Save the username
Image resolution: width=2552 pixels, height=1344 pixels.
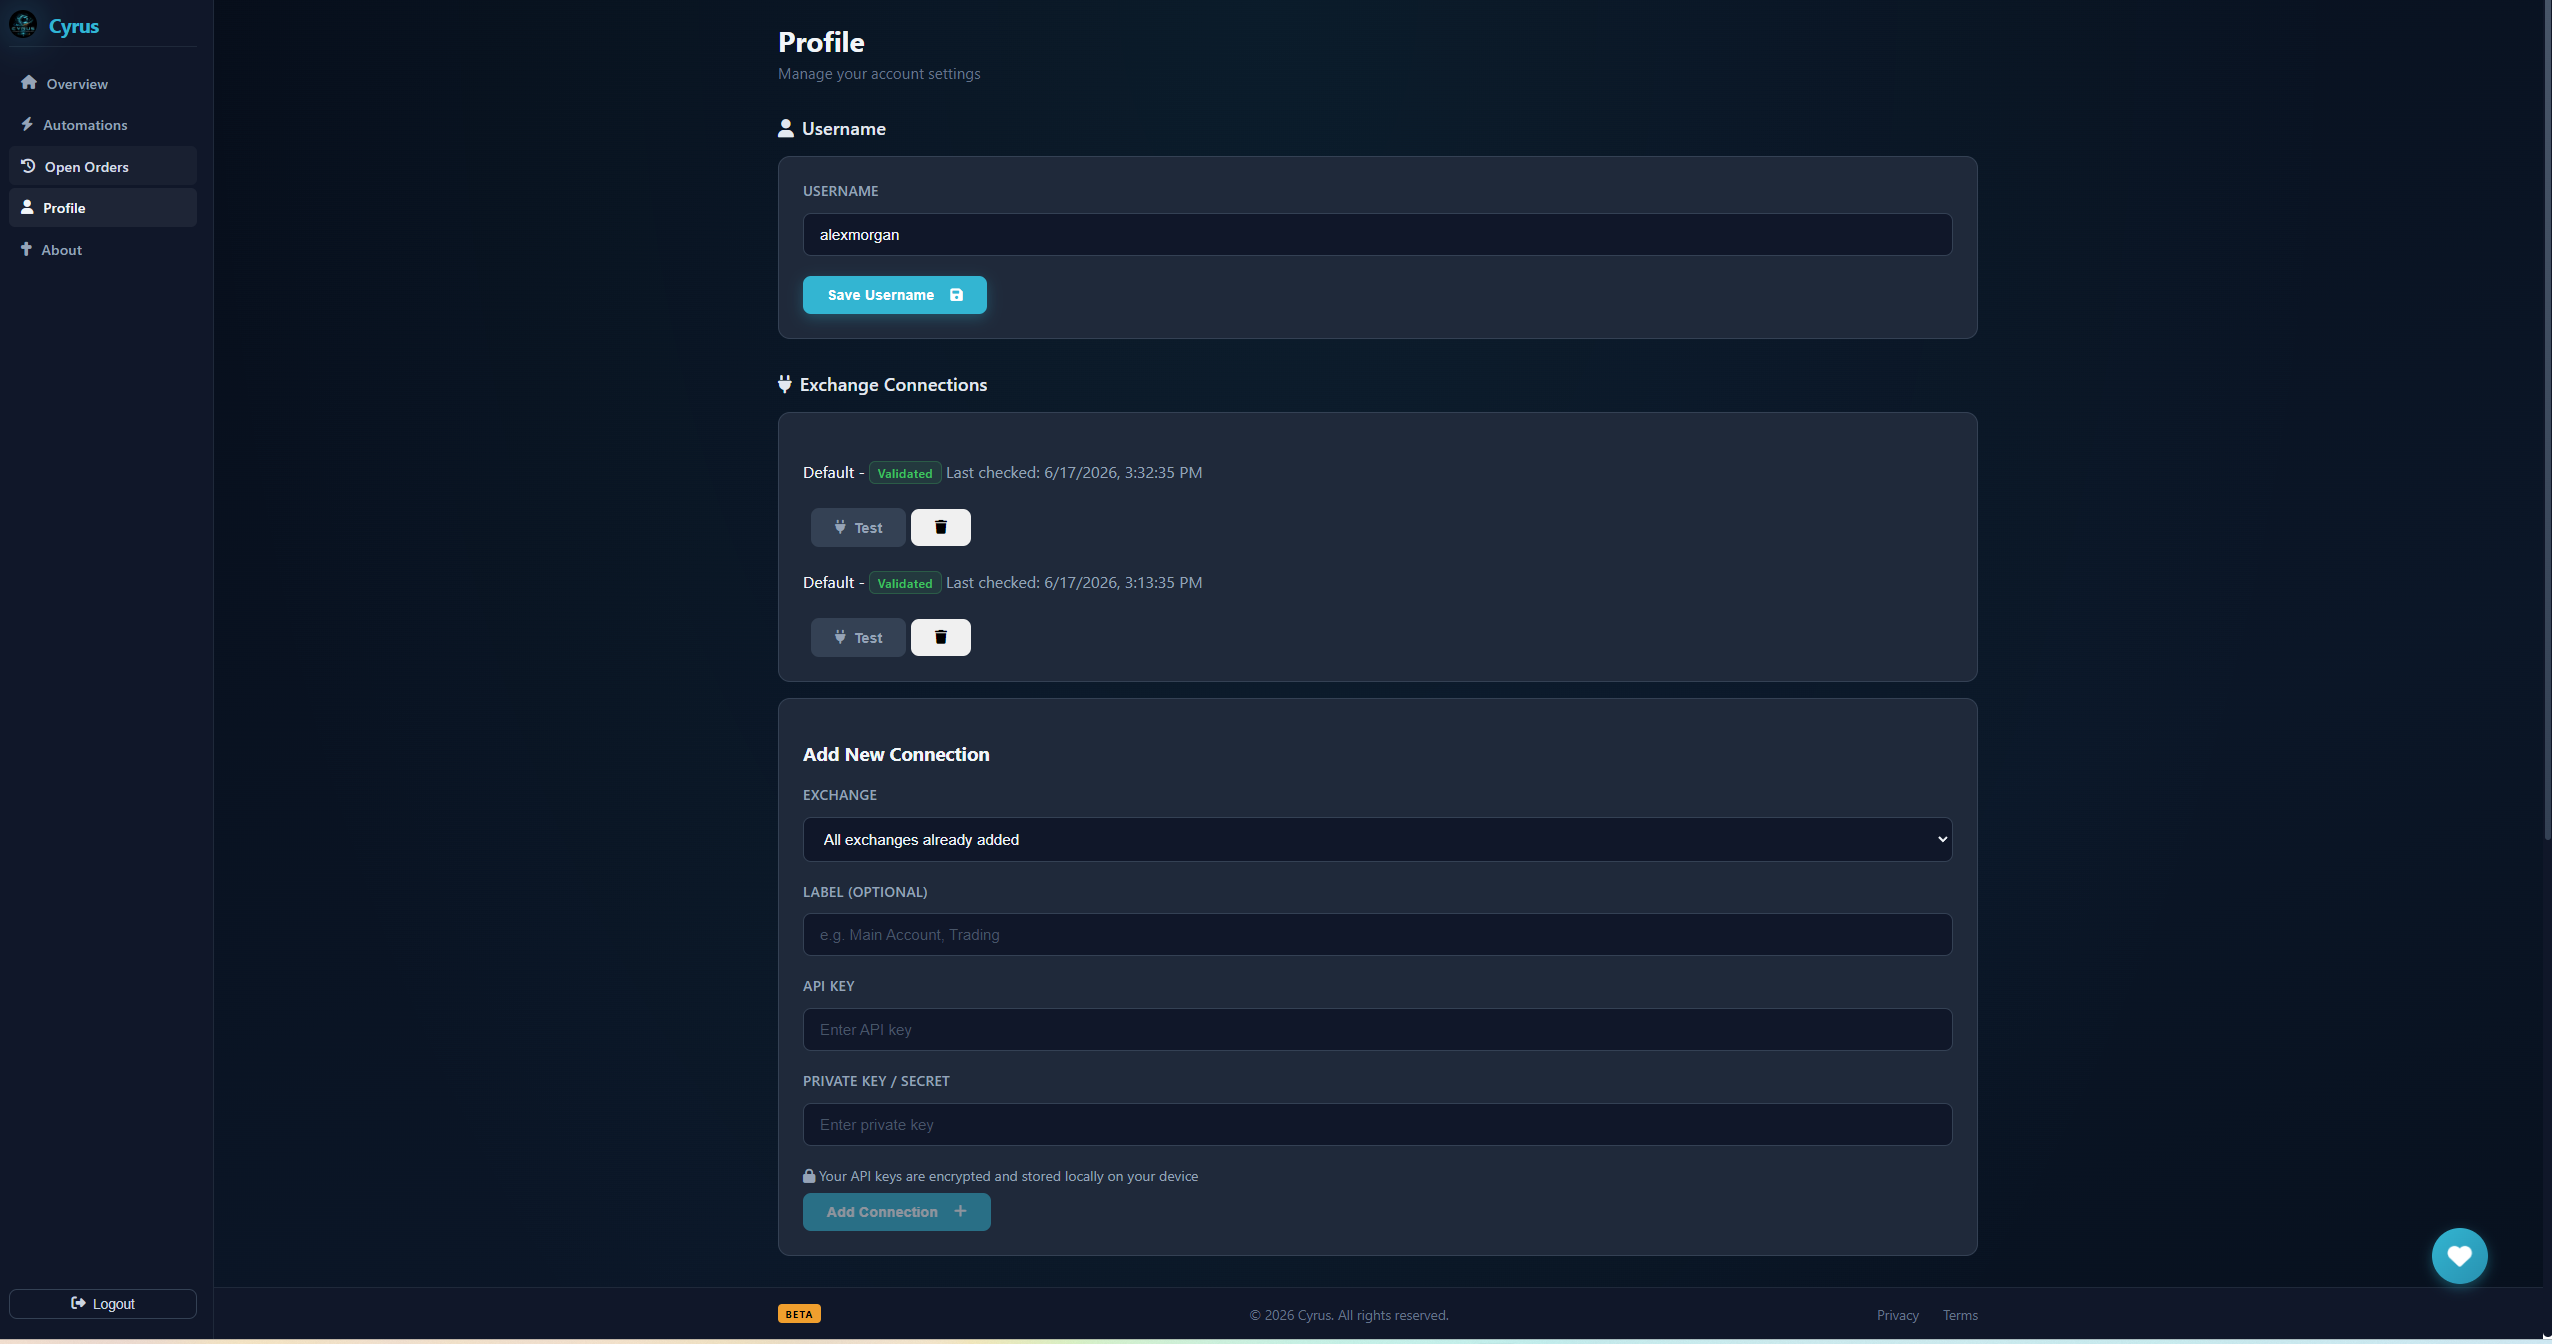click(894, 295)
